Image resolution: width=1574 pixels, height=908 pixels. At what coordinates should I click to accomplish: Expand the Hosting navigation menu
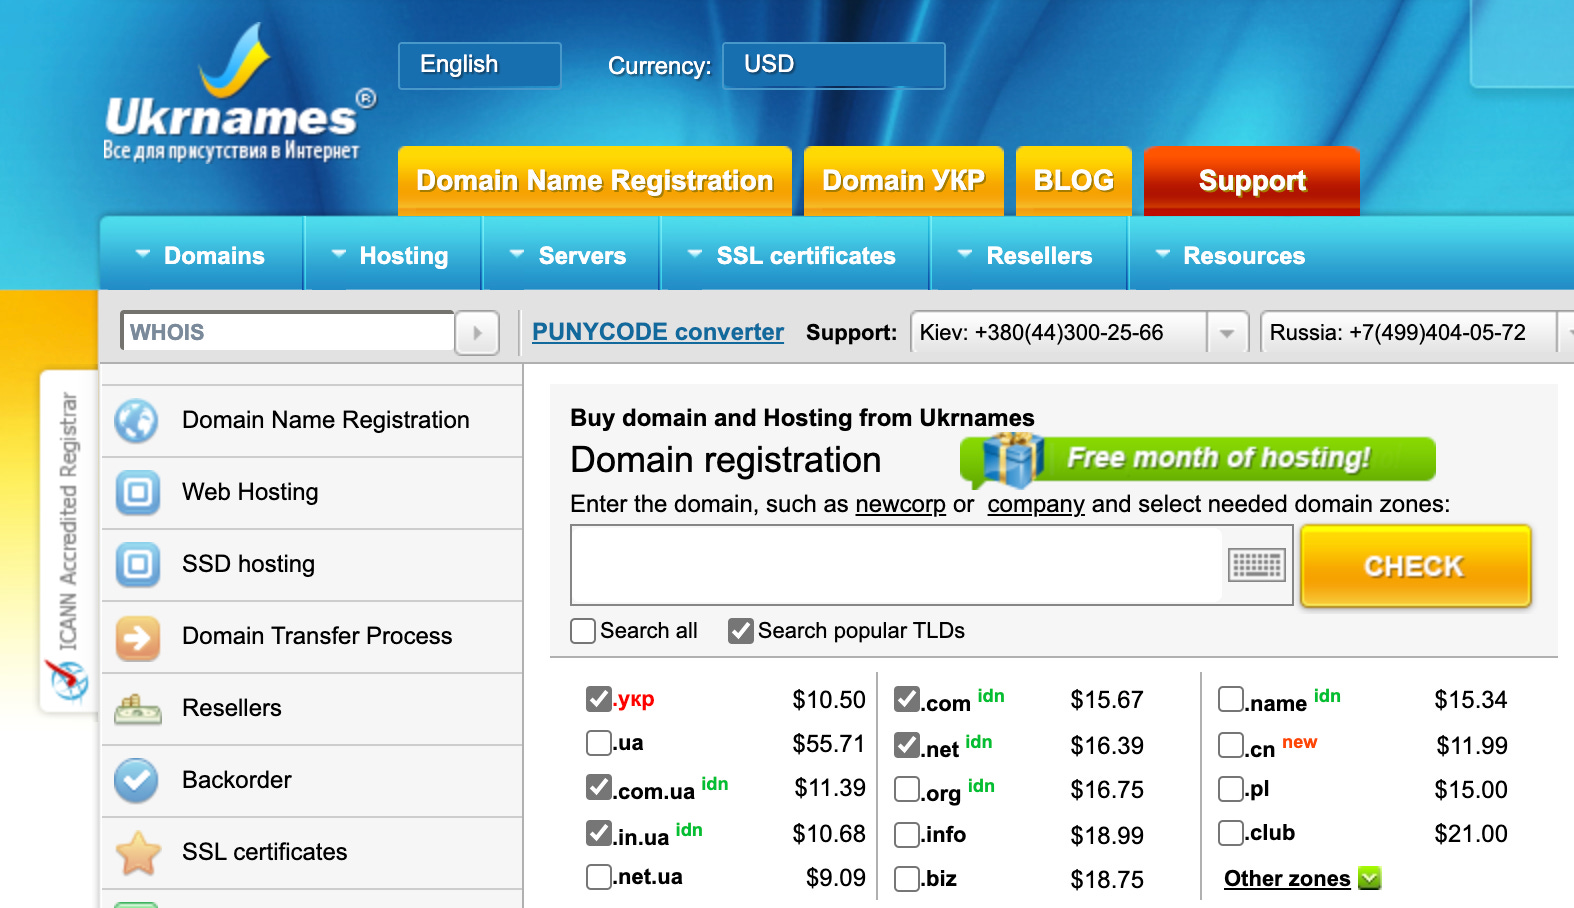[x=392, y=256]
